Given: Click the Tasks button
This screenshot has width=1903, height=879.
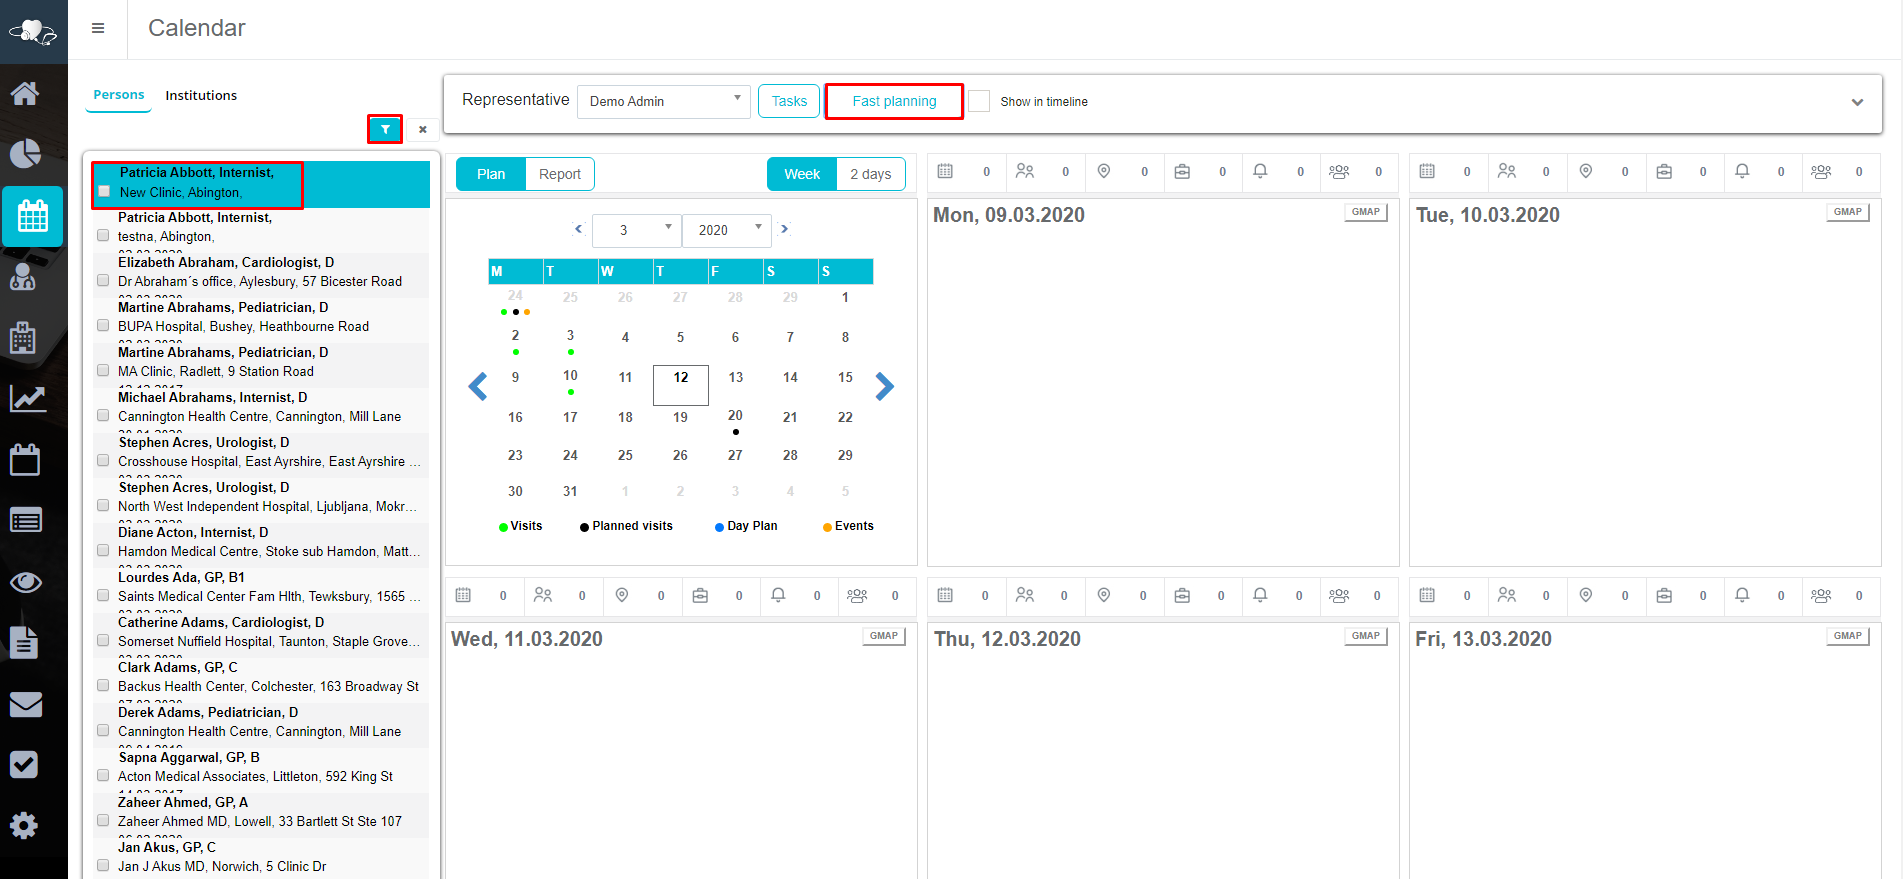Looking at the screenshot, I should pos(789,102).
